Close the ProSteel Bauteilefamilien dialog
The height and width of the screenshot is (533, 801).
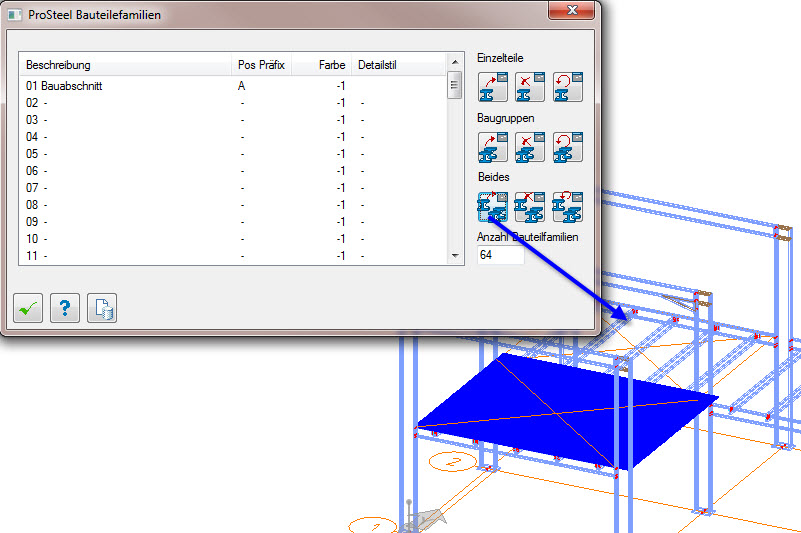coord(572,10)
